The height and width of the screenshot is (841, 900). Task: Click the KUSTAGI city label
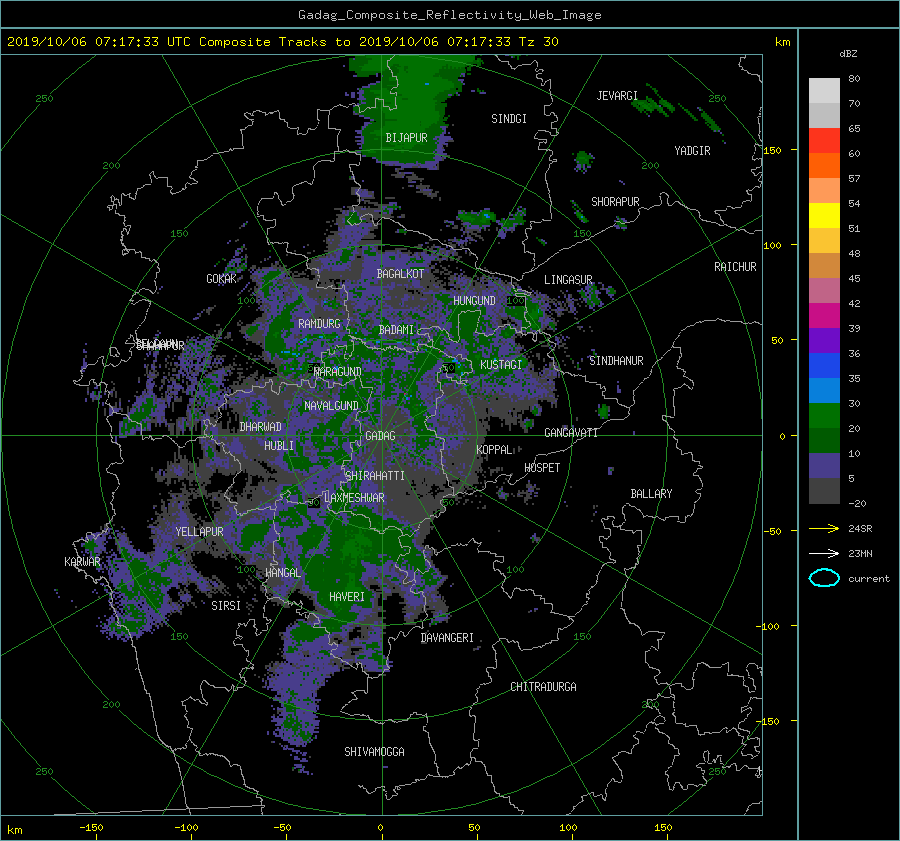[x=501, y=365]
